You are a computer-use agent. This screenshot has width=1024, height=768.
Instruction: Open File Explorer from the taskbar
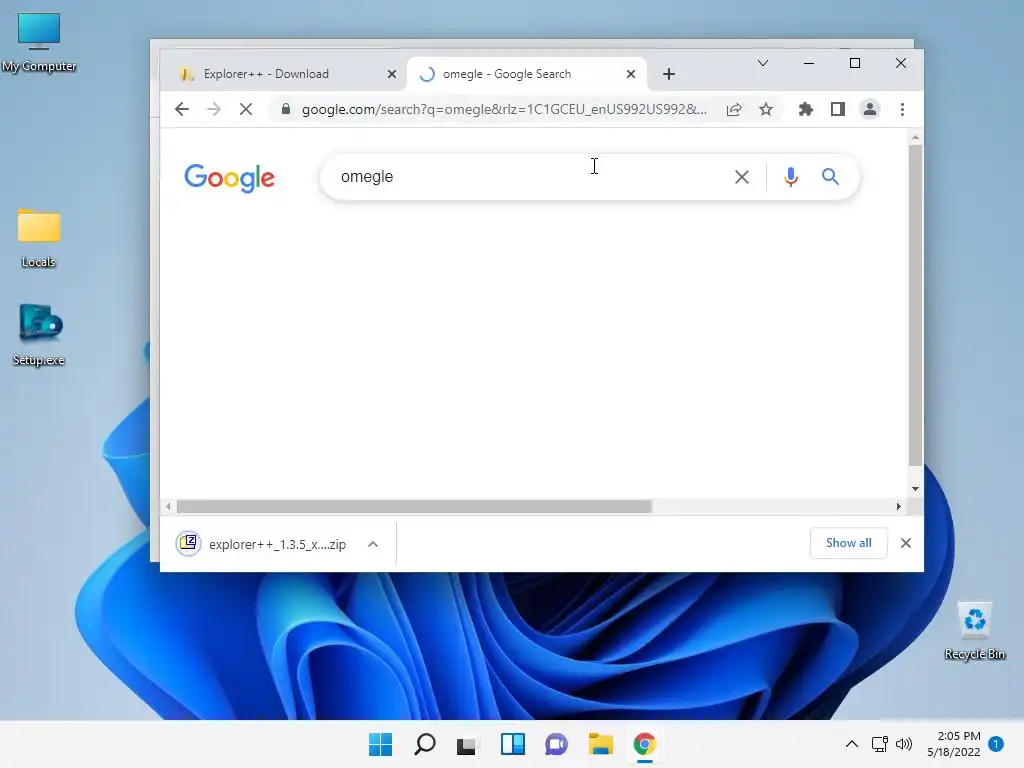600,744
